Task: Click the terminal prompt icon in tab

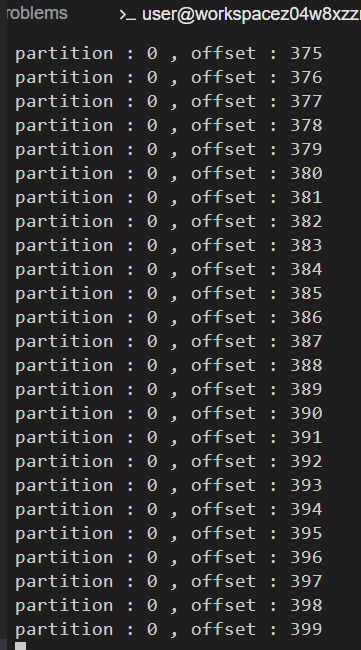Action: 127,15
